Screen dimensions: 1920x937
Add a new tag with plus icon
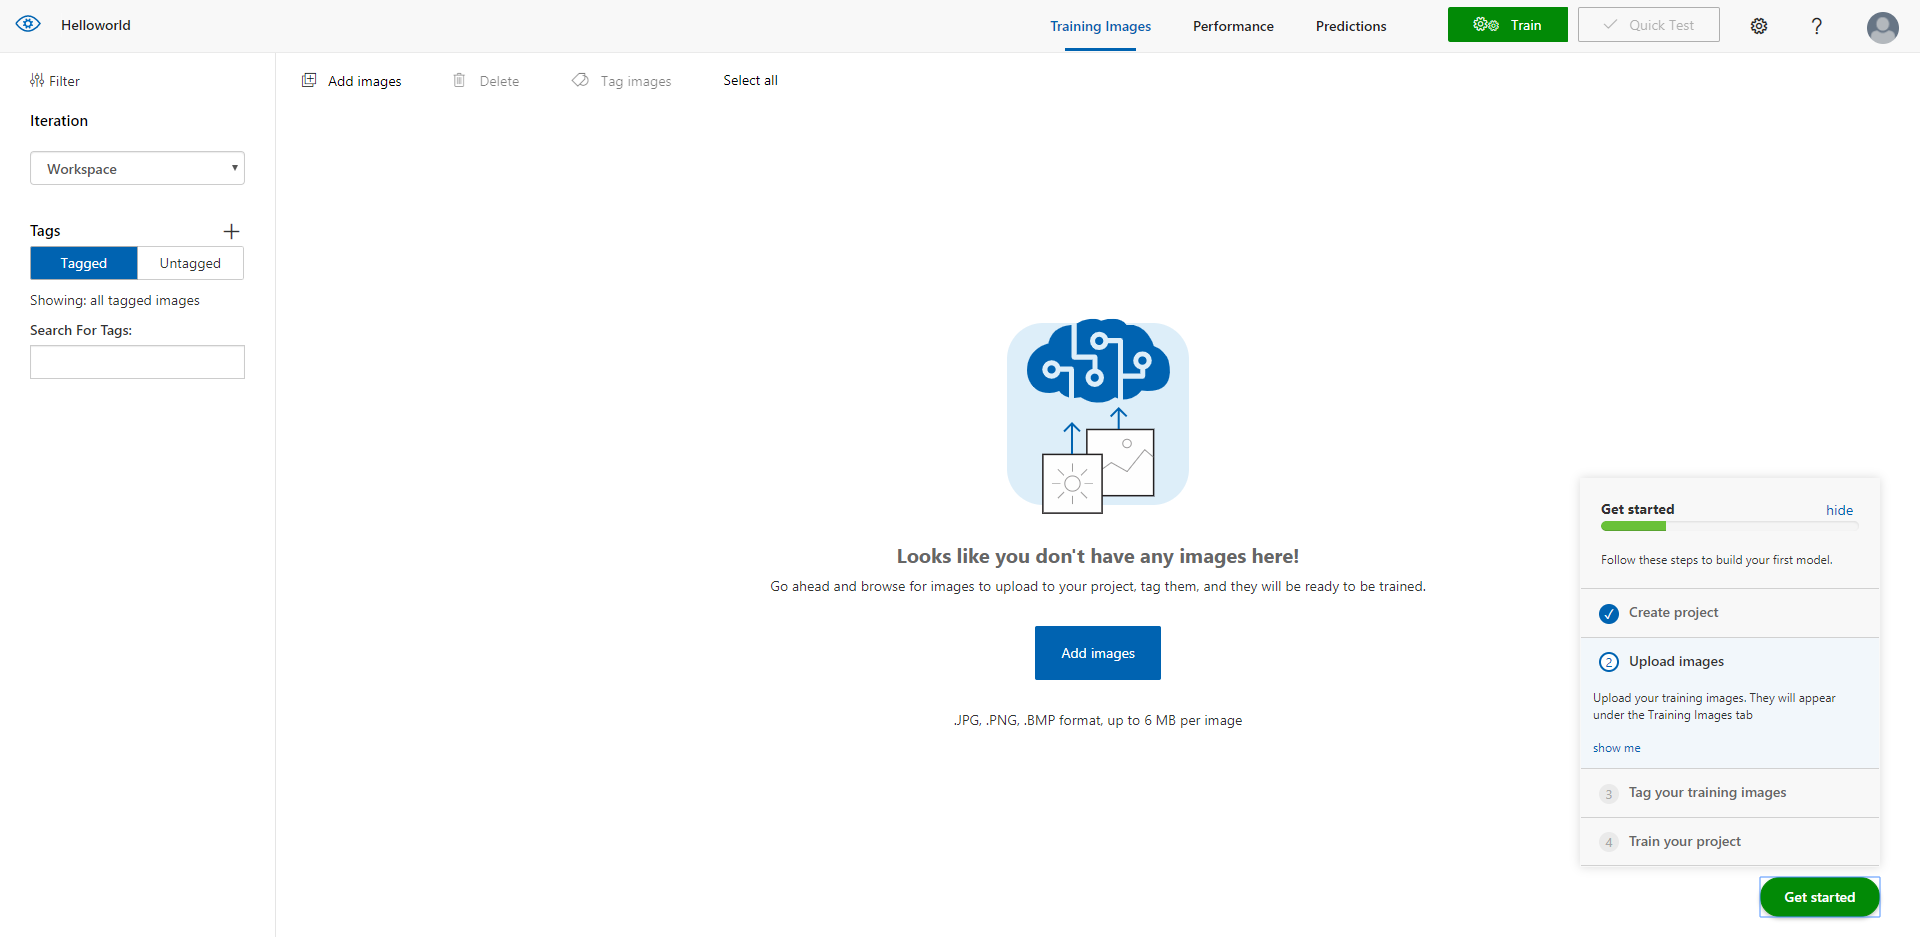pyautogui.click(x=231, y=231)
